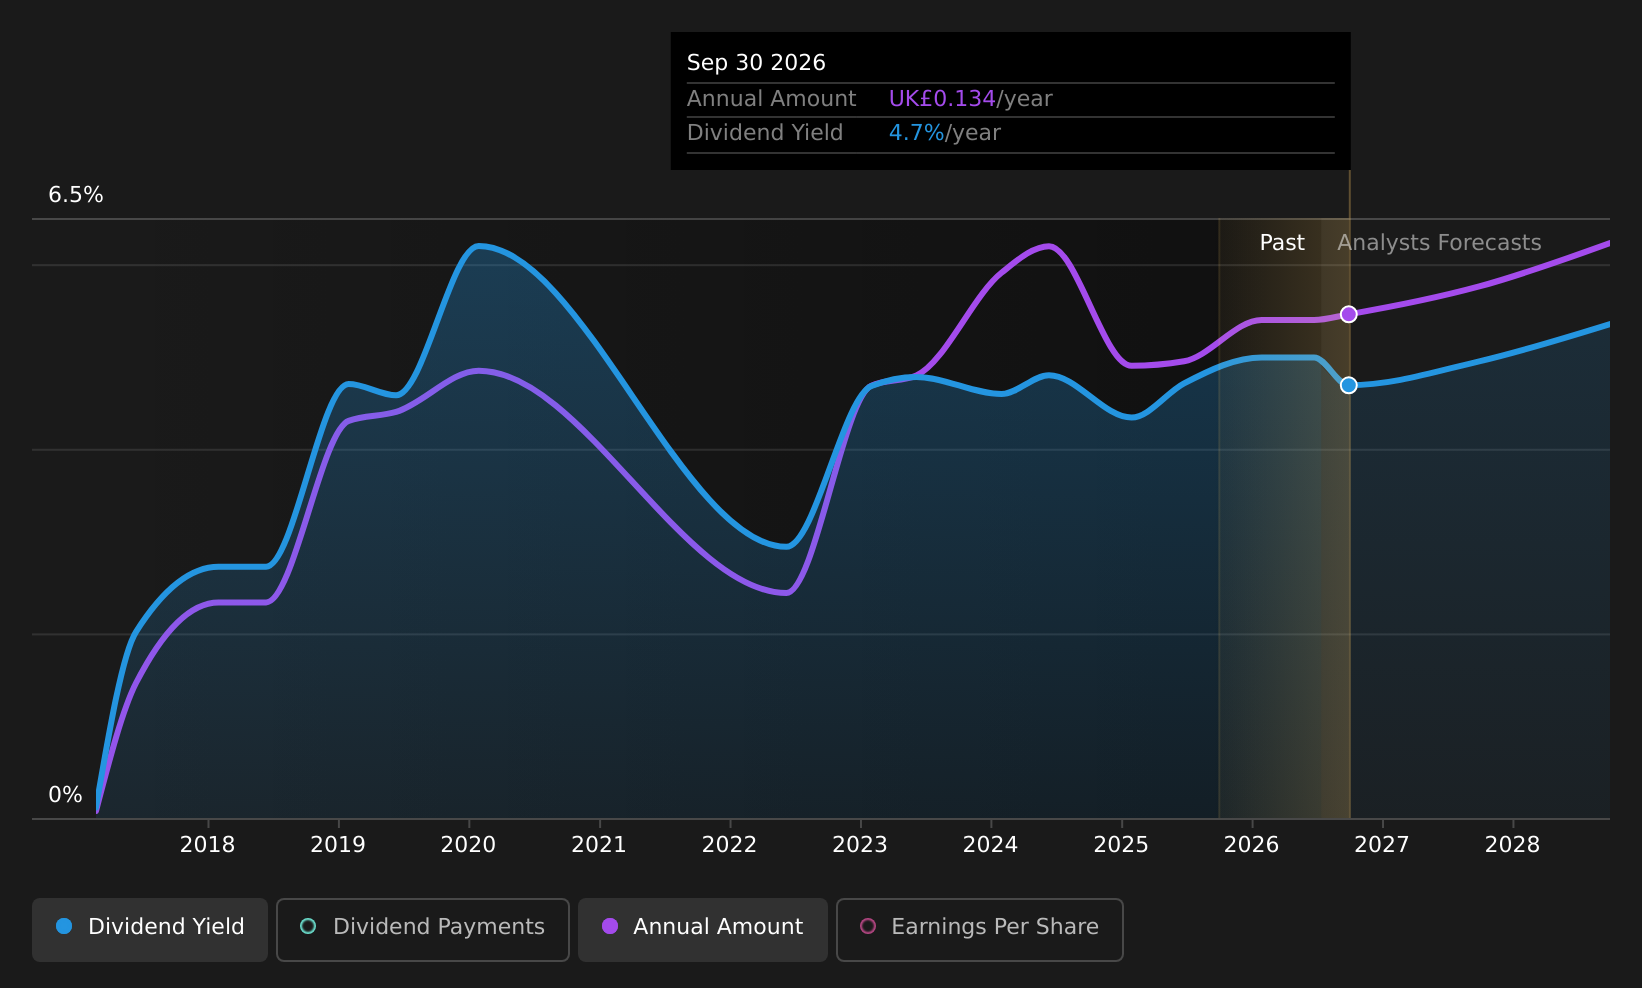Click the 2027 x-axis label
This screenshot has height=988, width=1642.
(1382, 845)
